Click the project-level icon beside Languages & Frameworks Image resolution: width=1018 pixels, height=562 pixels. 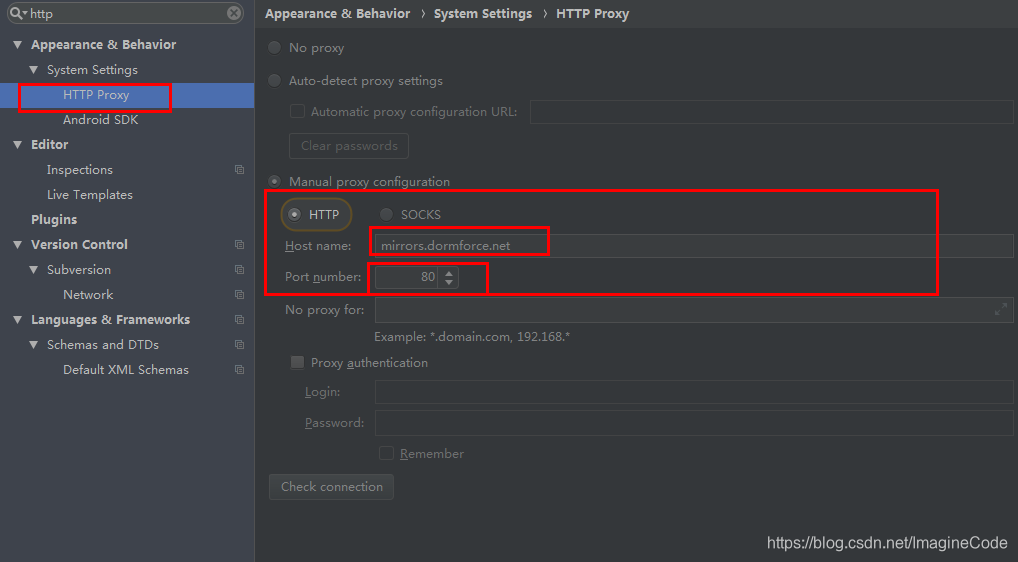click(x=239, y=320)
